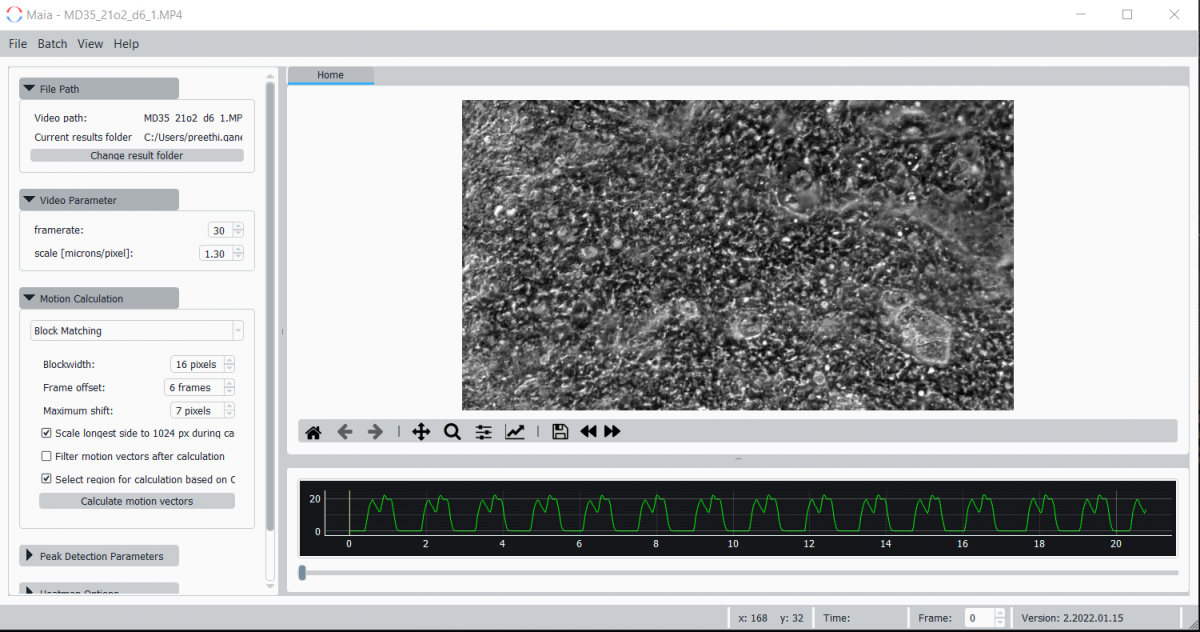Reset the video view with Home icon
The height and width of the screenshot is (632, 1200).
pos(313,432)
